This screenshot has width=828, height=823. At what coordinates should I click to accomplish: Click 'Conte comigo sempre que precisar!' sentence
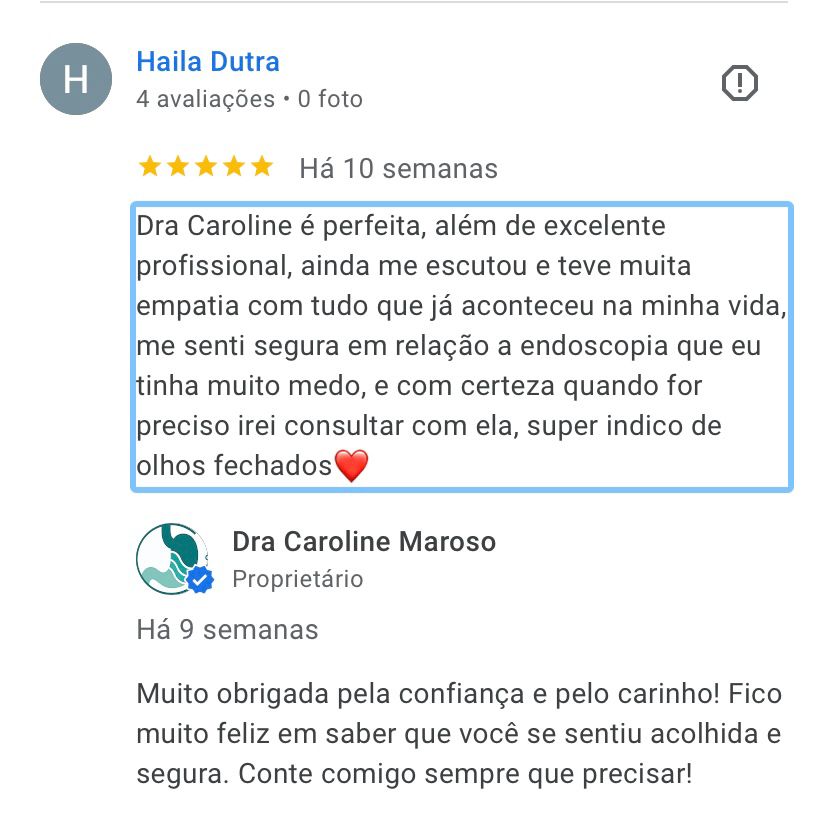click(465, 774)
